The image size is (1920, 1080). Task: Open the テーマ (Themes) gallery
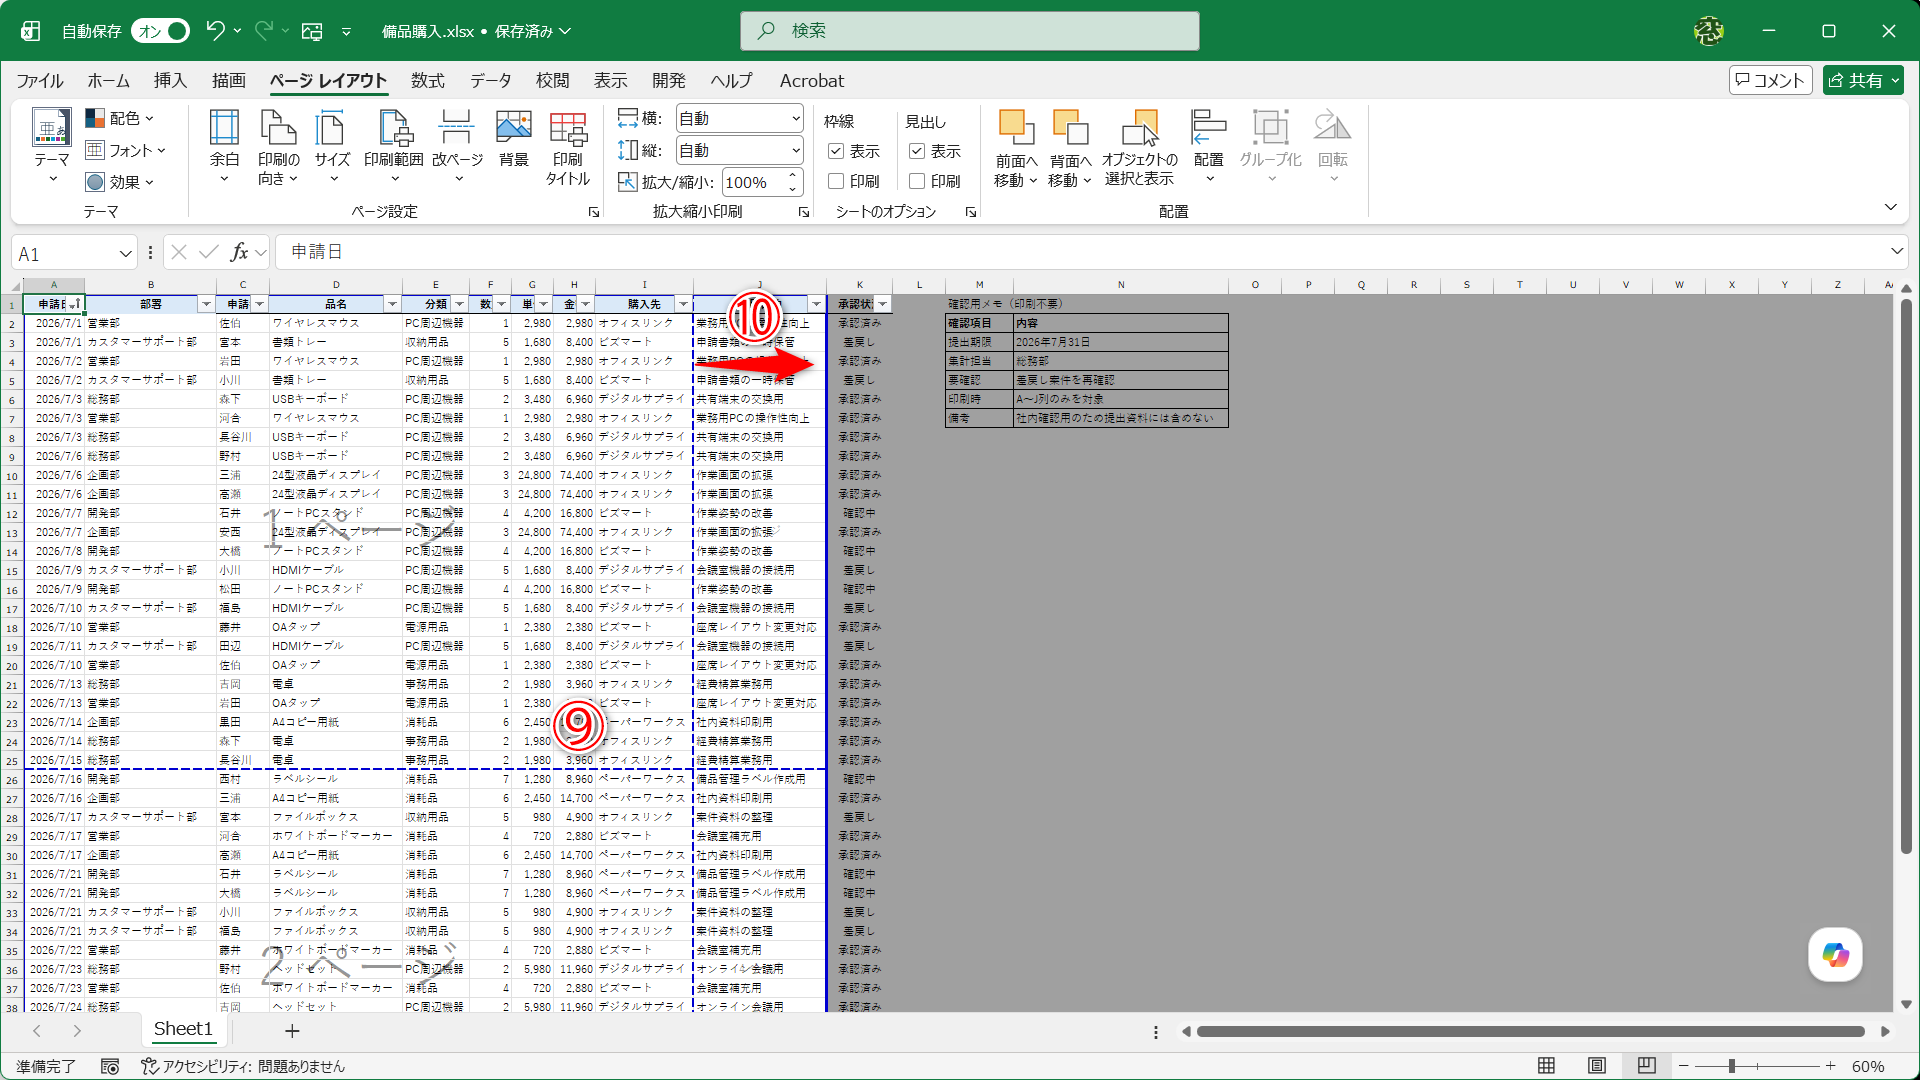(x=51, y=147)
